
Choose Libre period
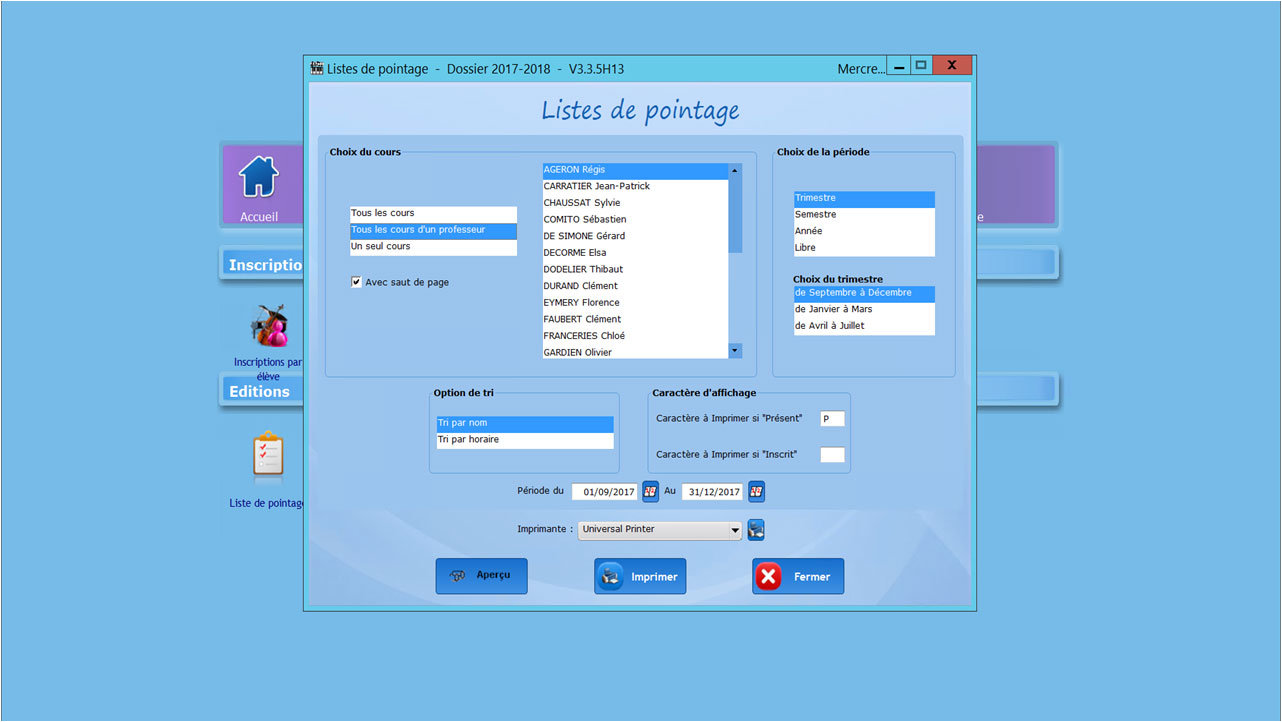tap(864, 248)
